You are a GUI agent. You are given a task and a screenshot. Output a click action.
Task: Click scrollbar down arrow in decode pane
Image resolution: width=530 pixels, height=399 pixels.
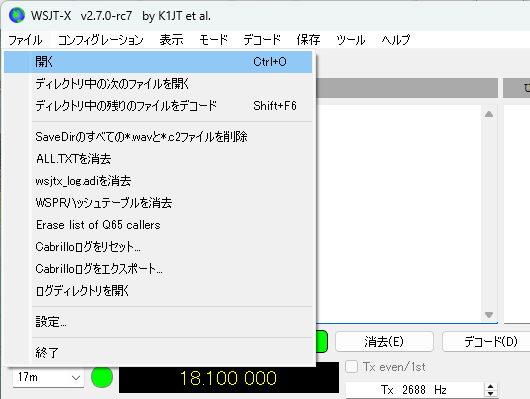click(x=489, y=315)
